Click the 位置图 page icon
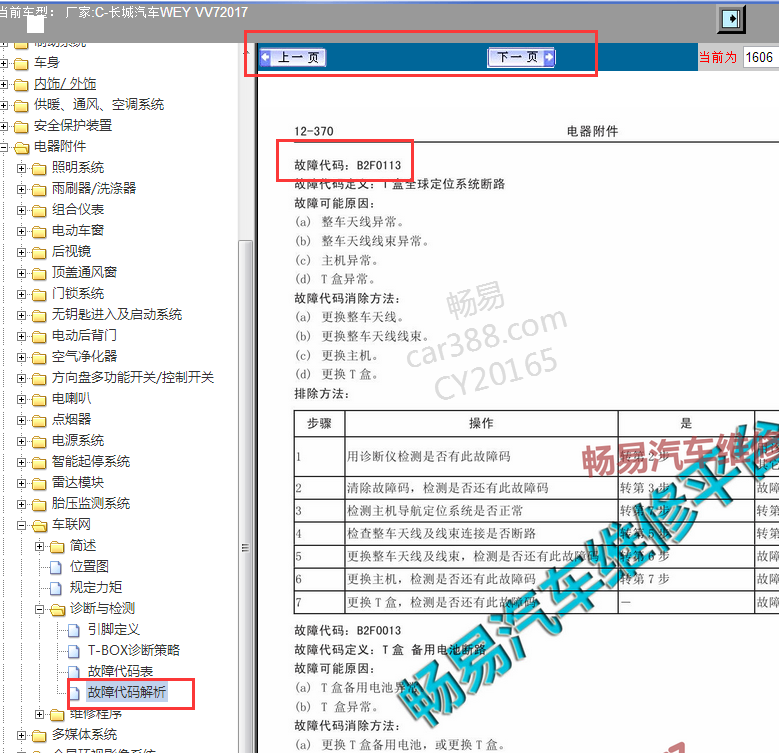 coord(56,567)
